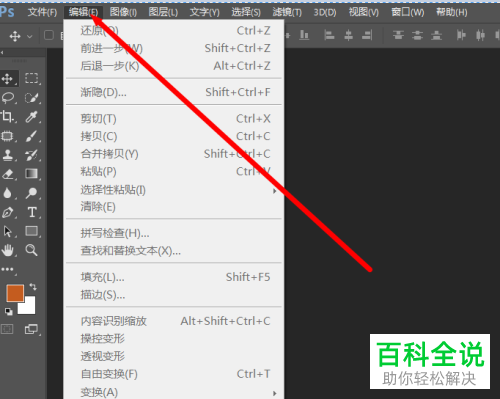Image resolution: width=500 pixels, height=399 pixels.
Task: Select the Blur tool
Action: click(7, 193)
